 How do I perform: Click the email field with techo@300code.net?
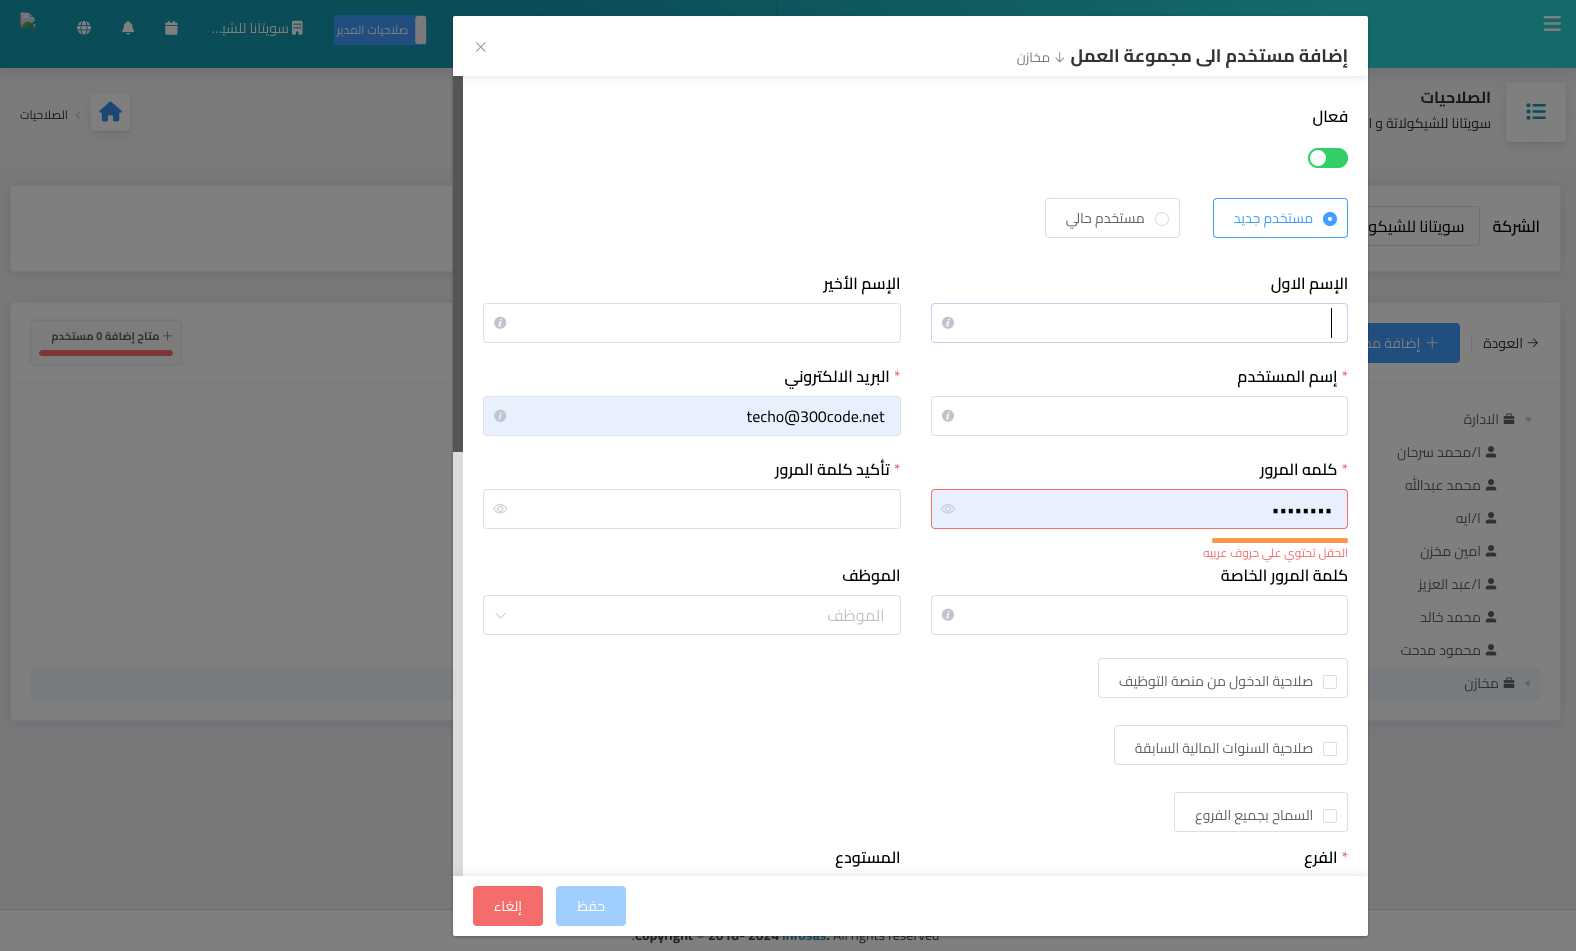coord(692,416)
